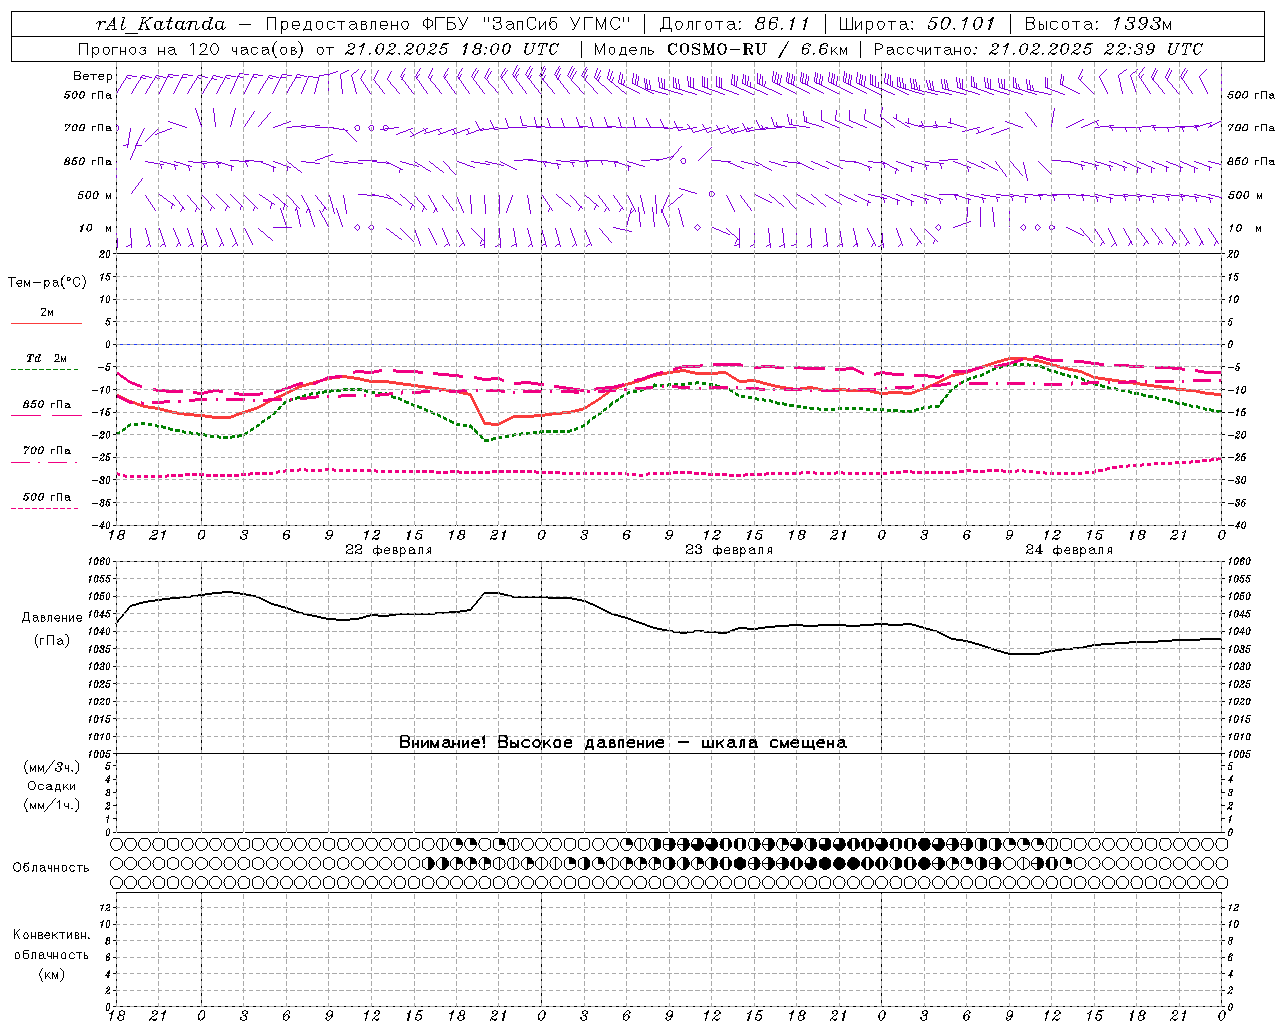Click the 2м temperature legend label
The width and height of the screenshot is (1280, 1024).
click(47, 312)
